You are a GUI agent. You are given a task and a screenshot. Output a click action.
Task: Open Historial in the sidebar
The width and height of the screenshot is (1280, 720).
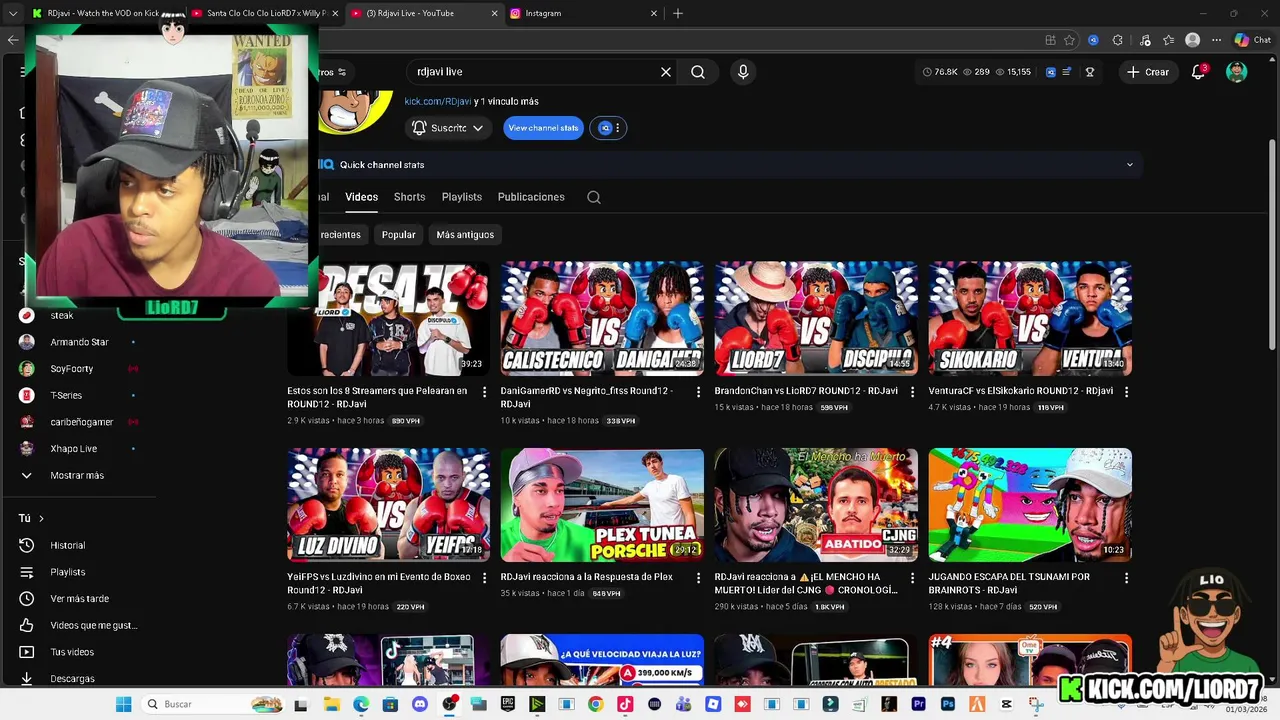[68, 545]
